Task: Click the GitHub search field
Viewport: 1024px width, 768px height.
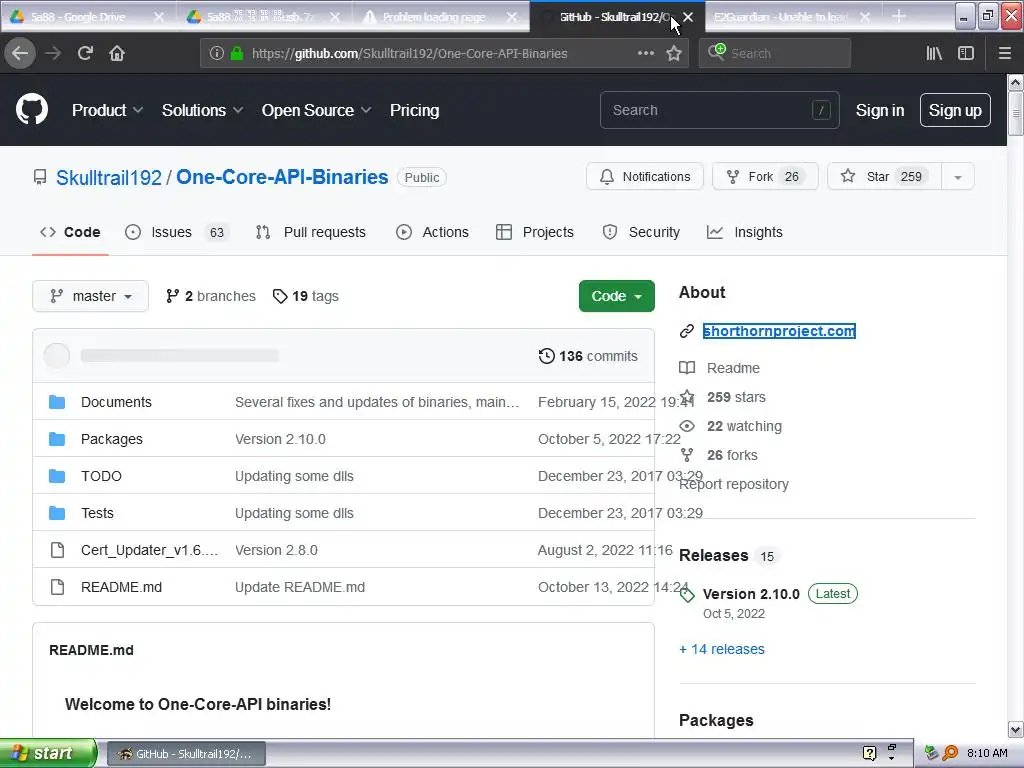Action: click(x=719, y=110)
